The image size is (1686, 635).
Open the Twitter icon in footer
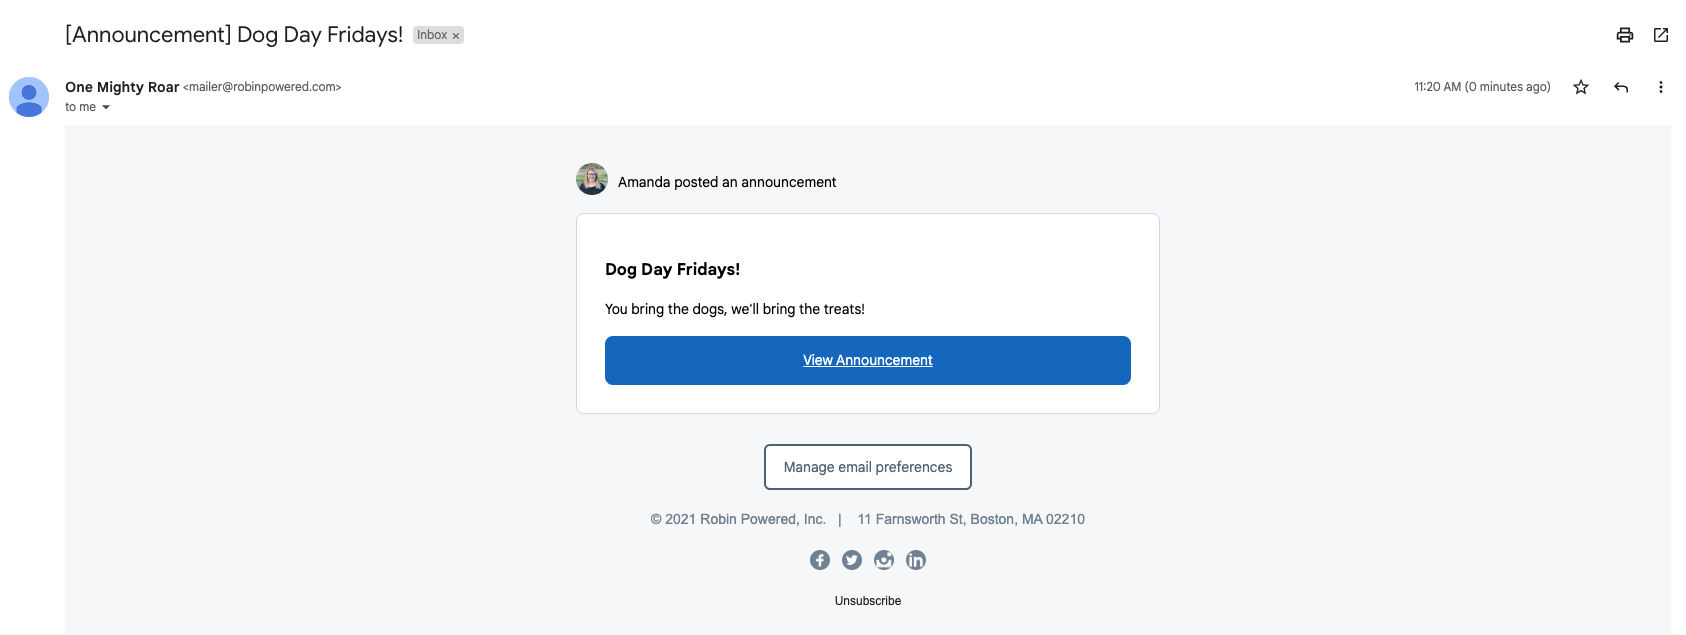click(x=852, y=560)
